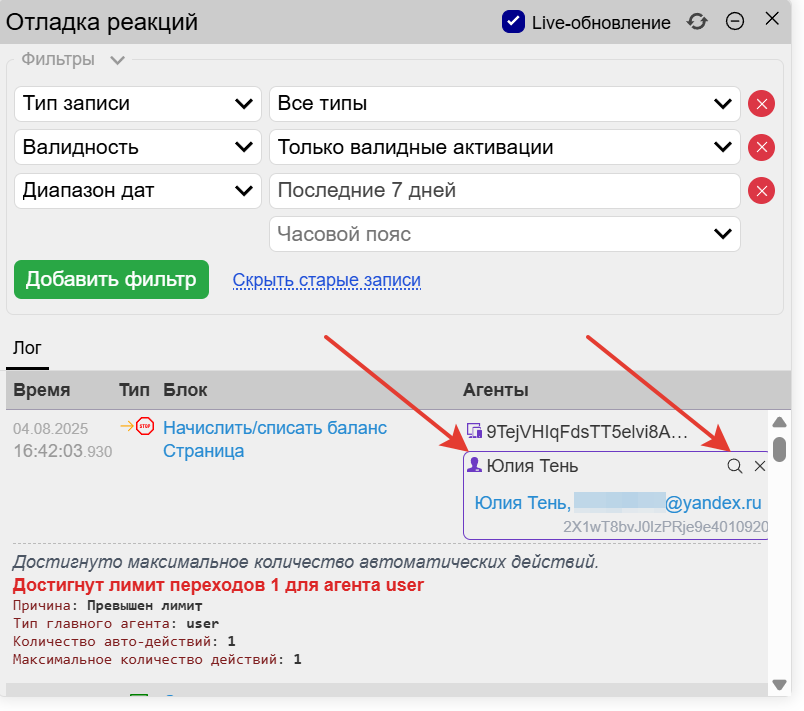The height and width of the screenshot is (711, 804).
Task: Open the Только валидные активации dropdown
Action: [505, 147]
